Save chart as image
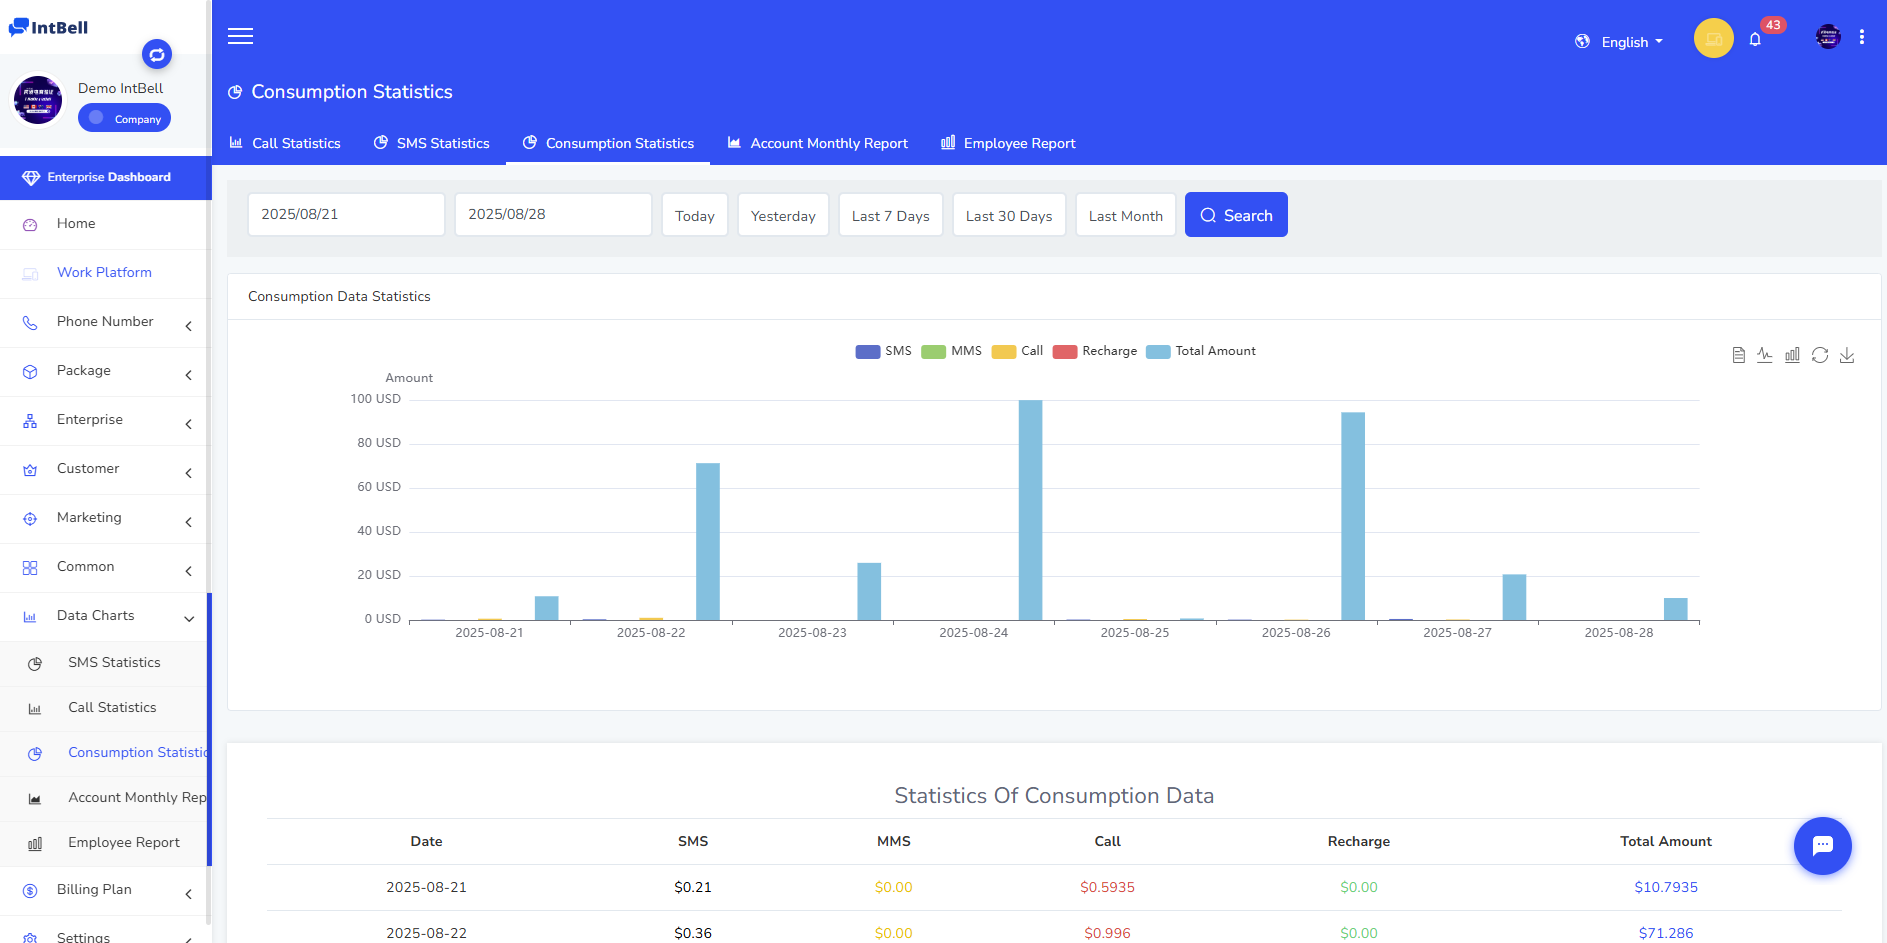The image size is (1887, 943). (x=1847, y=355)
